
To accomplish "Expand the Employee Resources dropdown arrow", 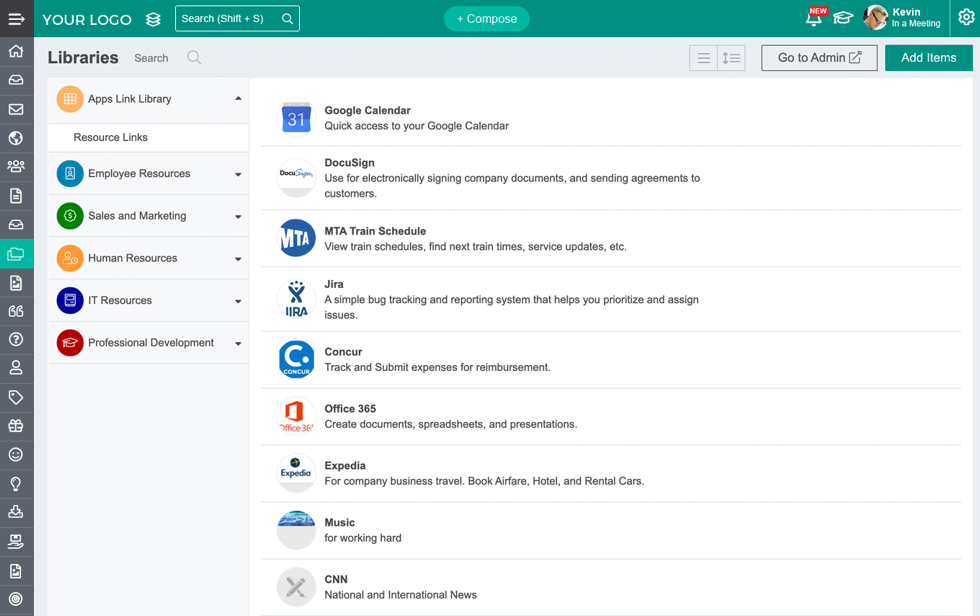I will coord(238,174).
